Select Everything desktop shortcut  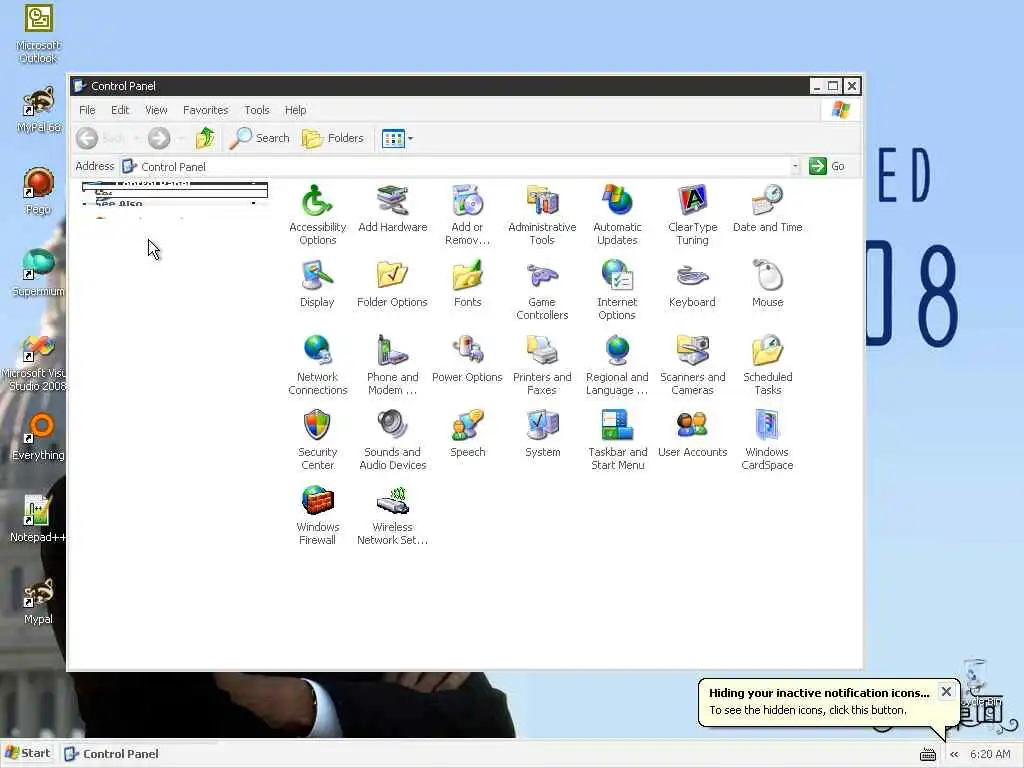tap(39, 437)
